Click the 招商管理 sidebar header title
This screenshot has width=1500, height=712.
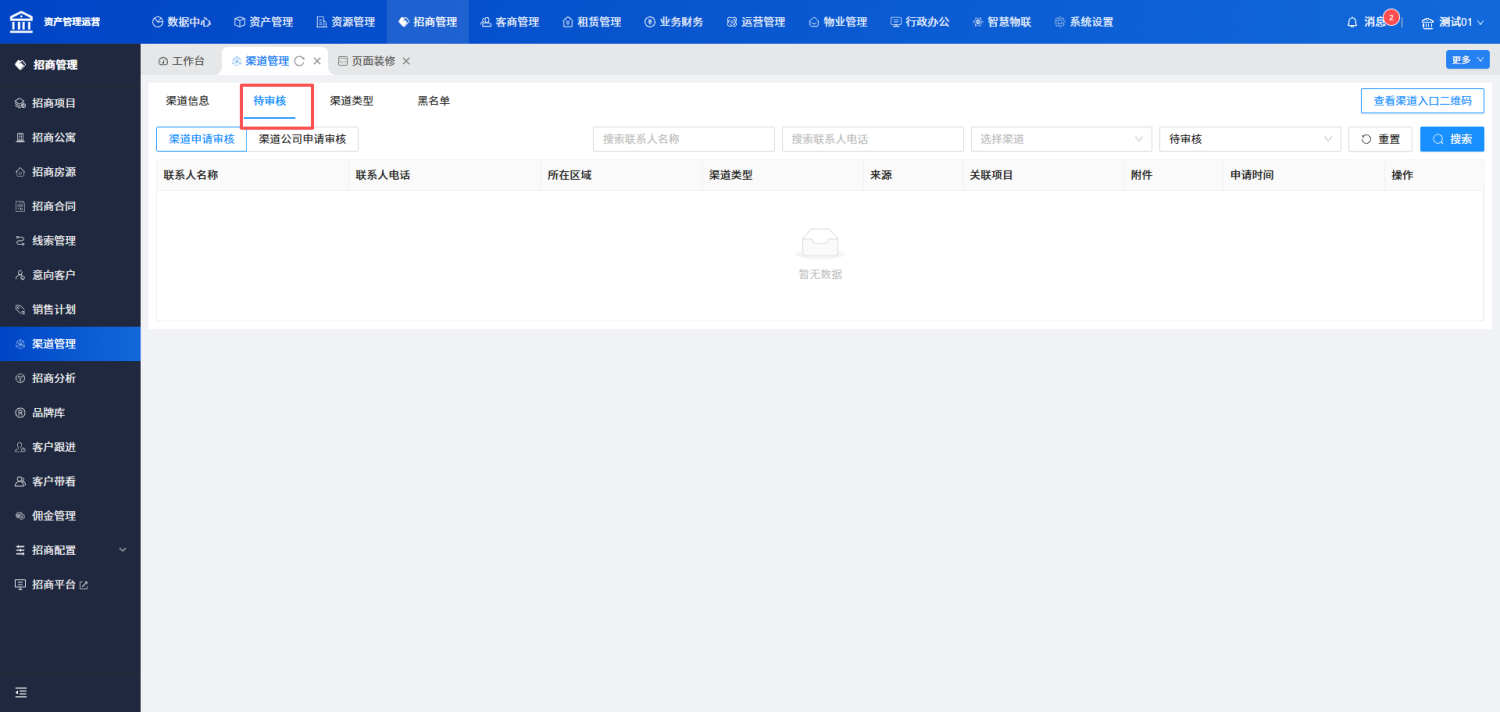coord(55,65)
